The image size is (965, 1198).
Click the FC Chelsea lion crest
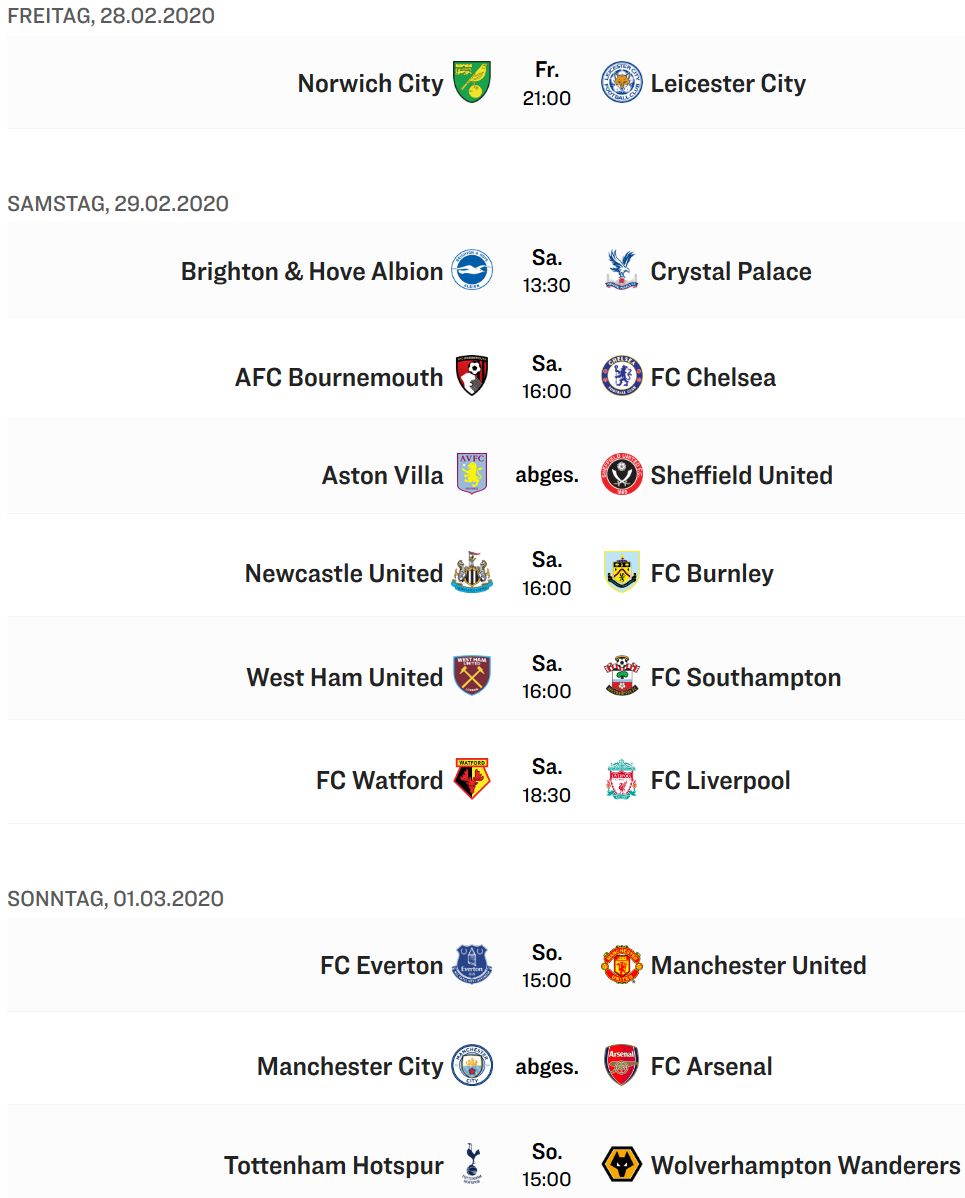click(x=621, y=376)
